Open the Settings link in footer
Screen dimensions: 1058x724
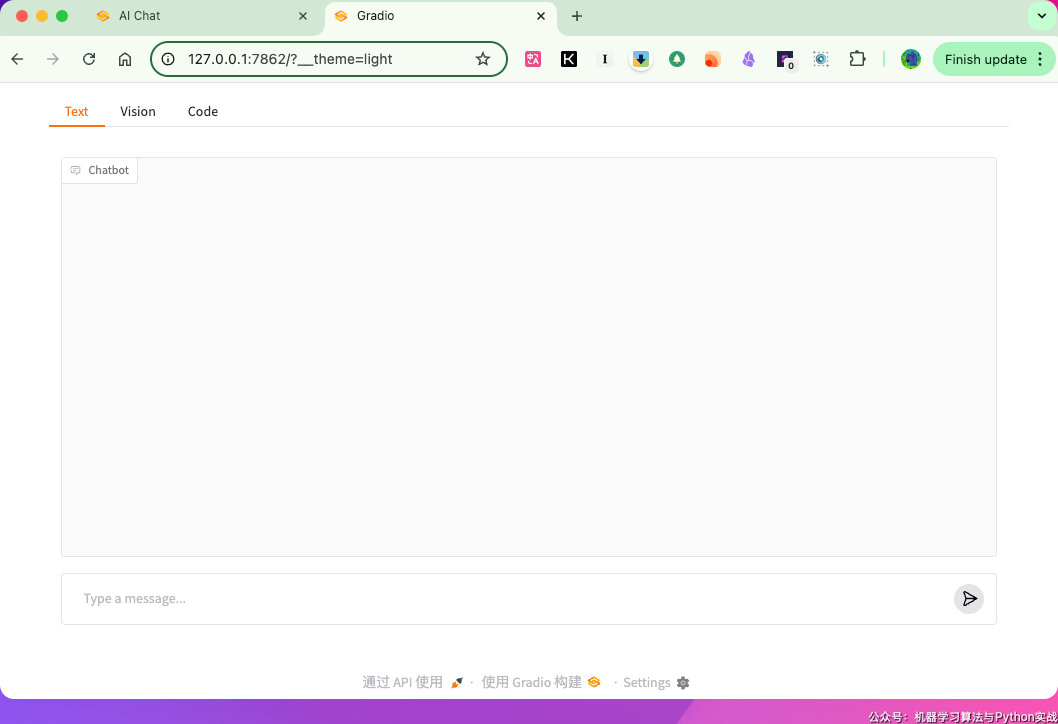(x=656, y=682)
